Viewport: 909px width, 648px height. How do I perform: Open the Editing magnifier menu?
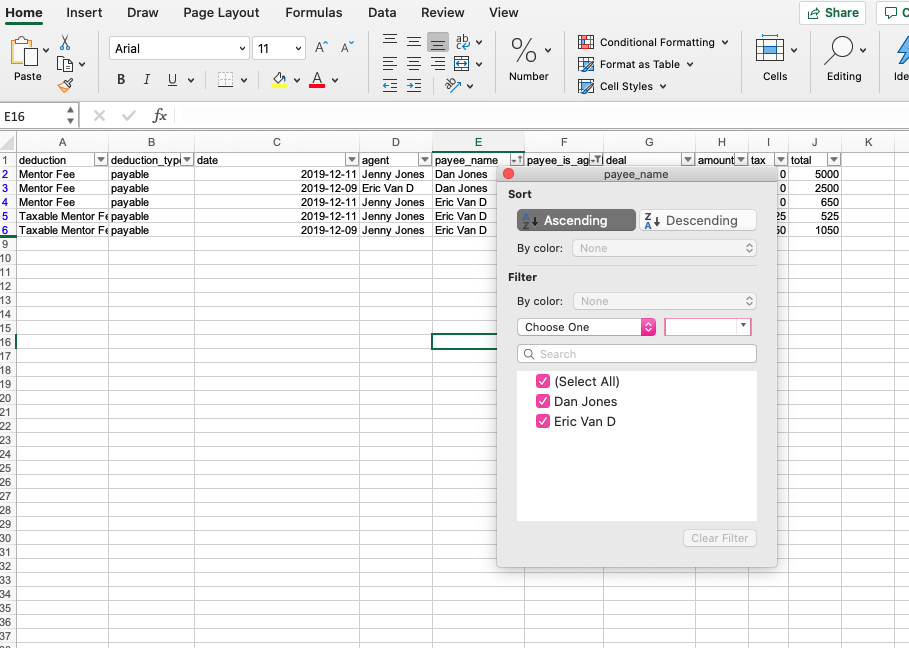[x=838, y=50]
